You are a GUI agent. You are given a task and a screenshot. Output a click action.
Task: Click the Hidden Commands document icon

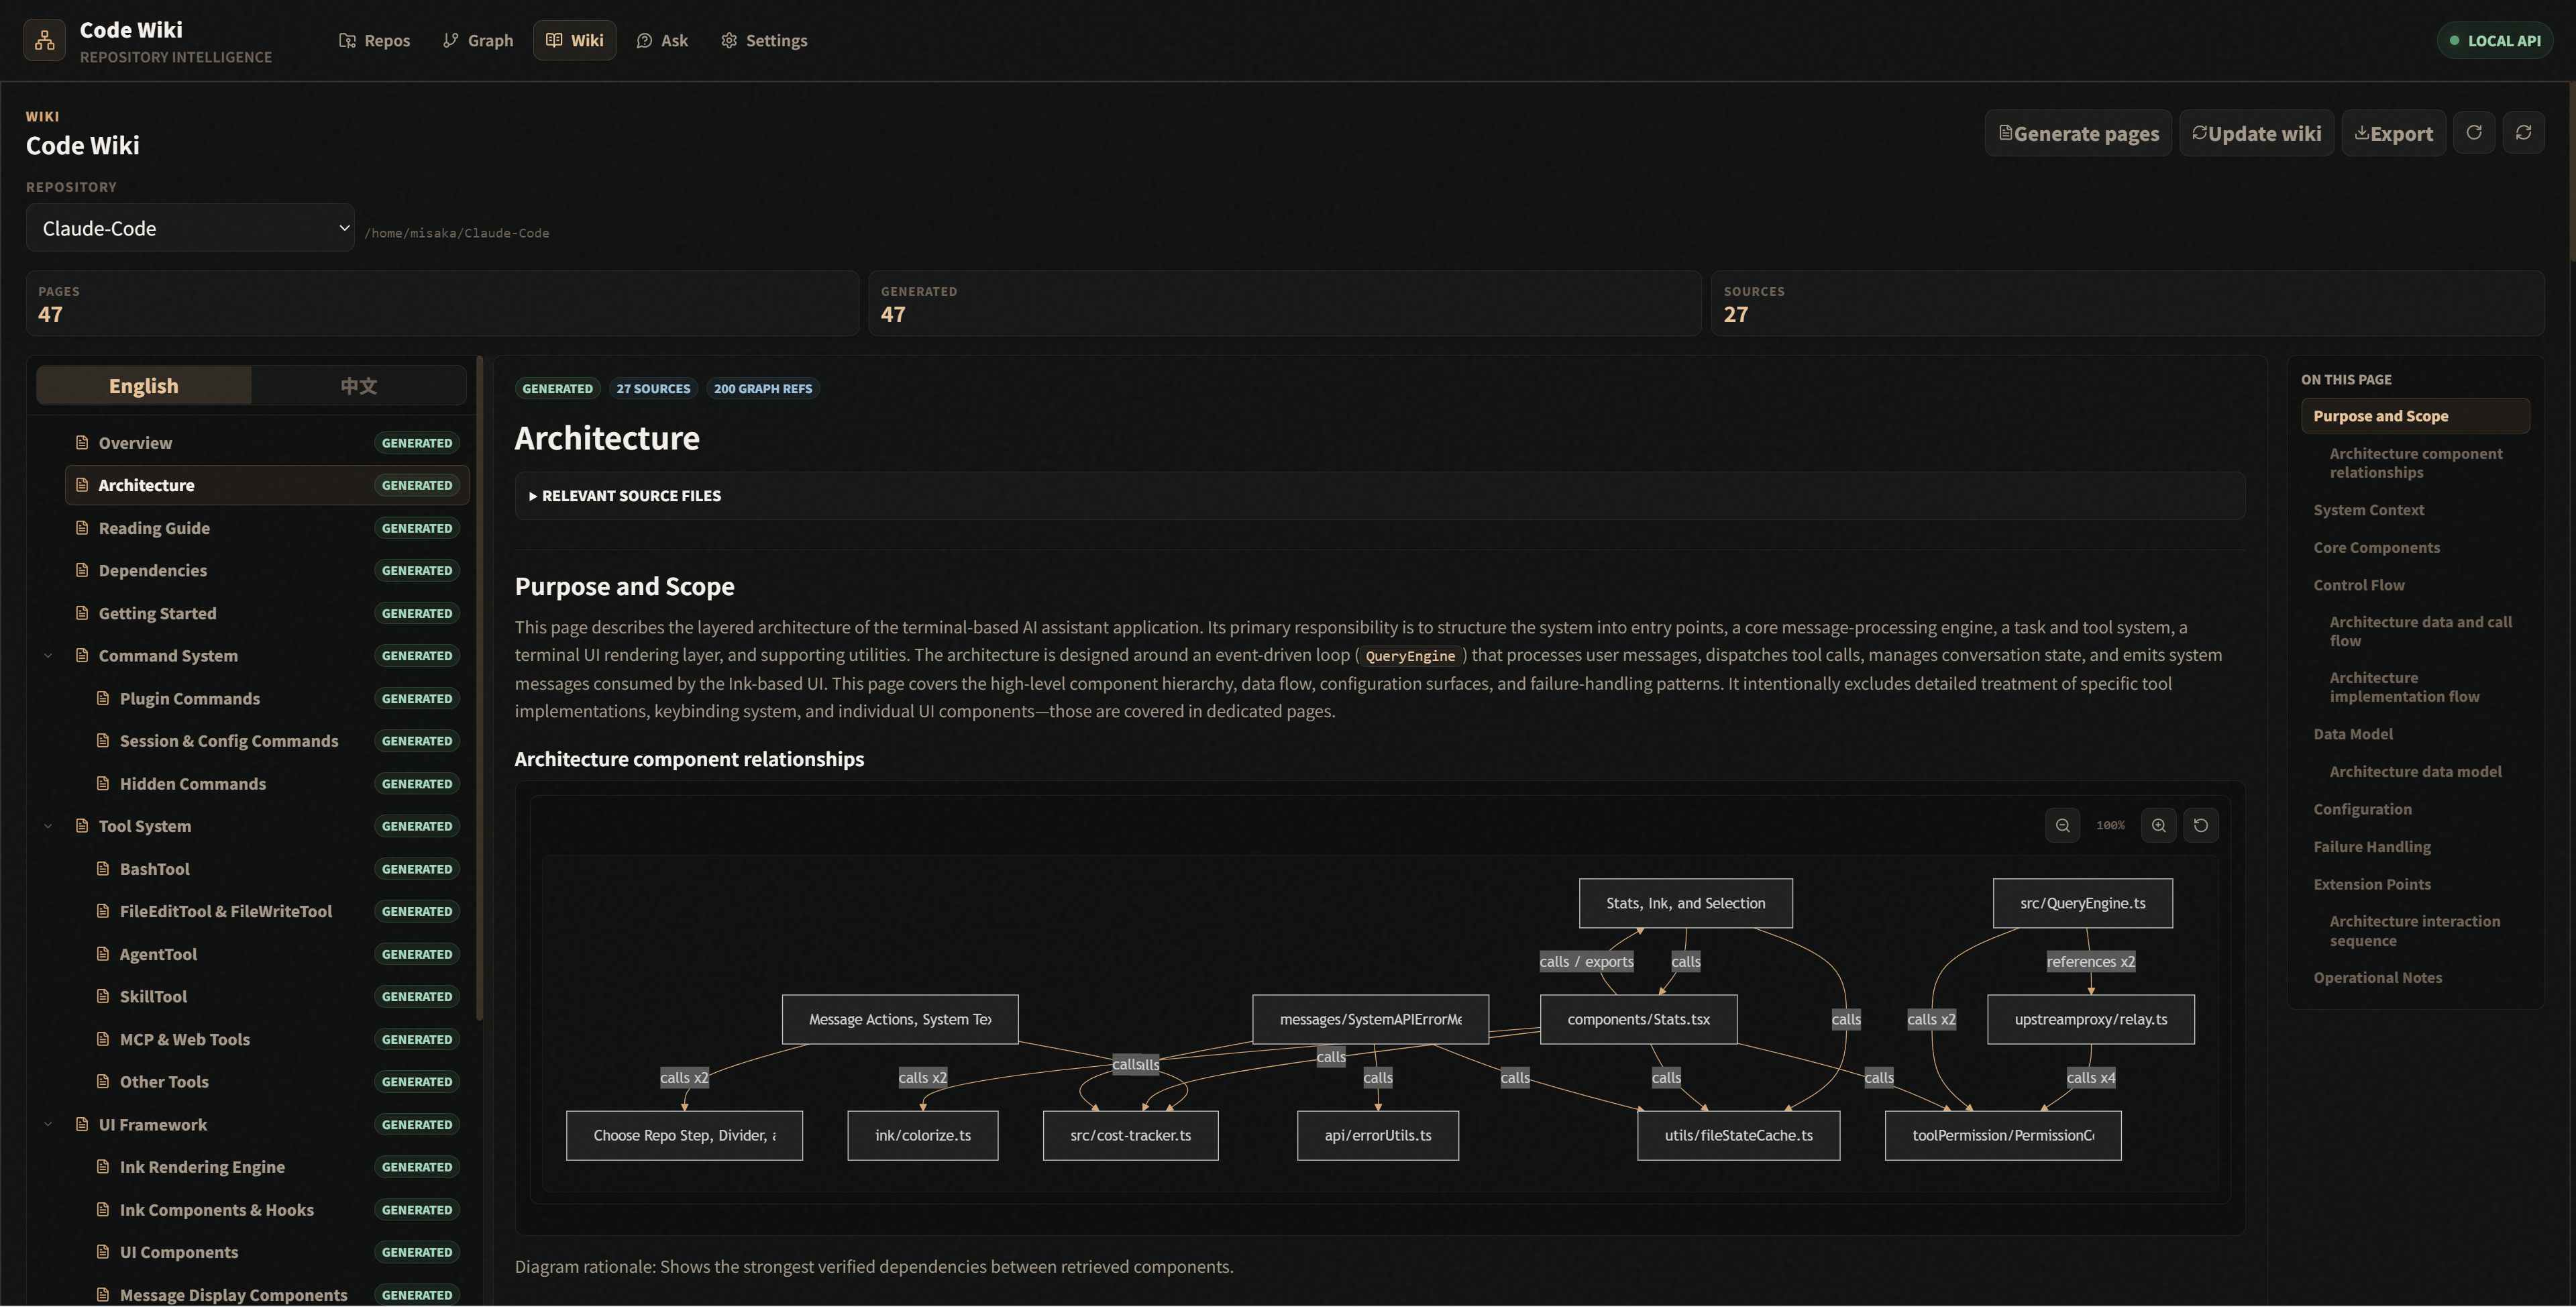103,783
